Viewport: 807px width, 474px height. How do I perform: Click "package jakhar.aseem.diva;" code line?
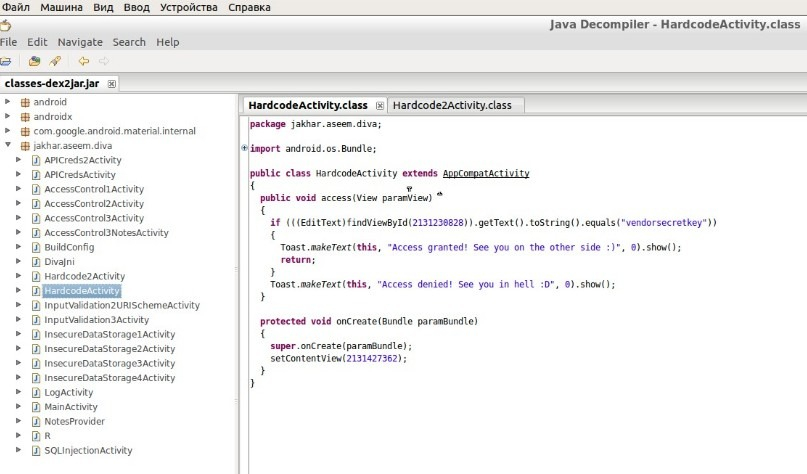coord(315,124)
